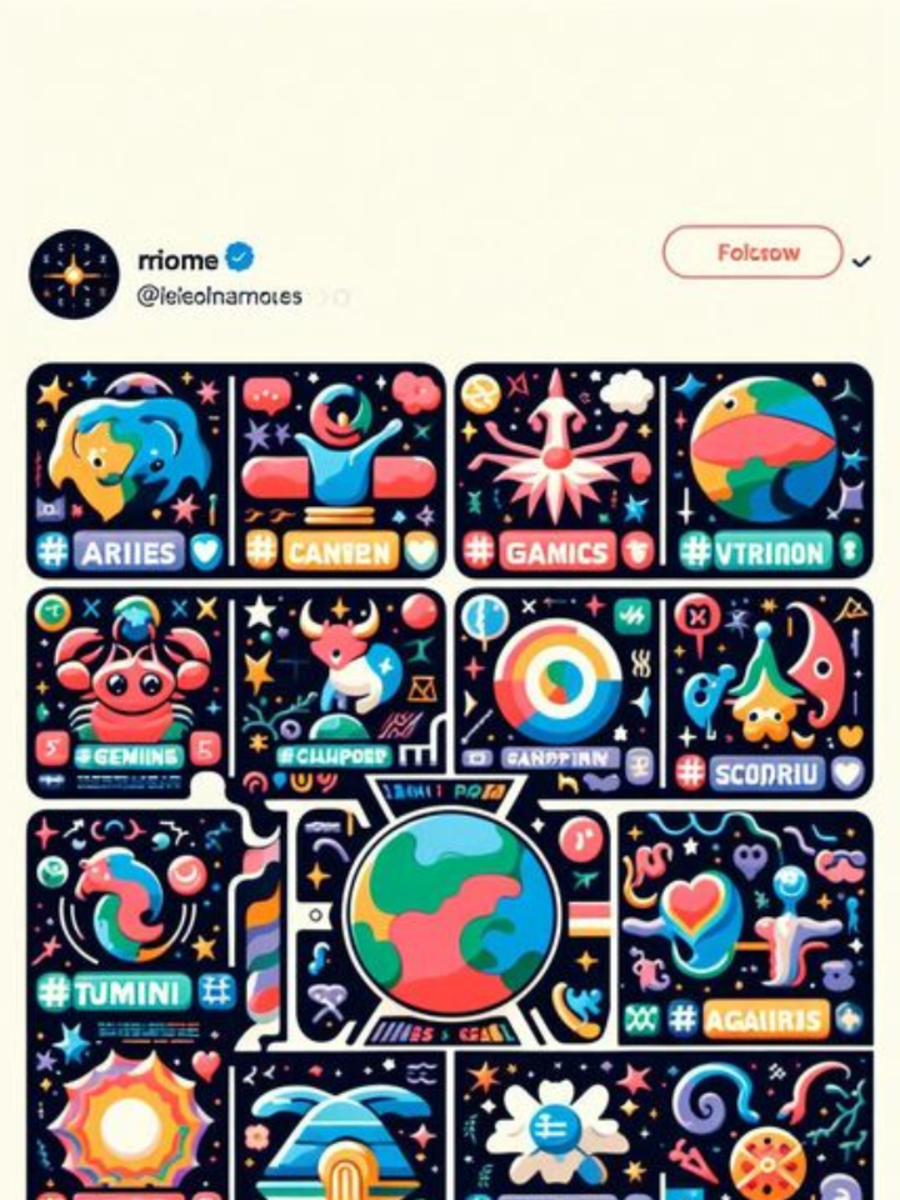The height and width of the screenshot is (1200, 900).
Task: Click the central globe illustration
Action: coord(453,911)
